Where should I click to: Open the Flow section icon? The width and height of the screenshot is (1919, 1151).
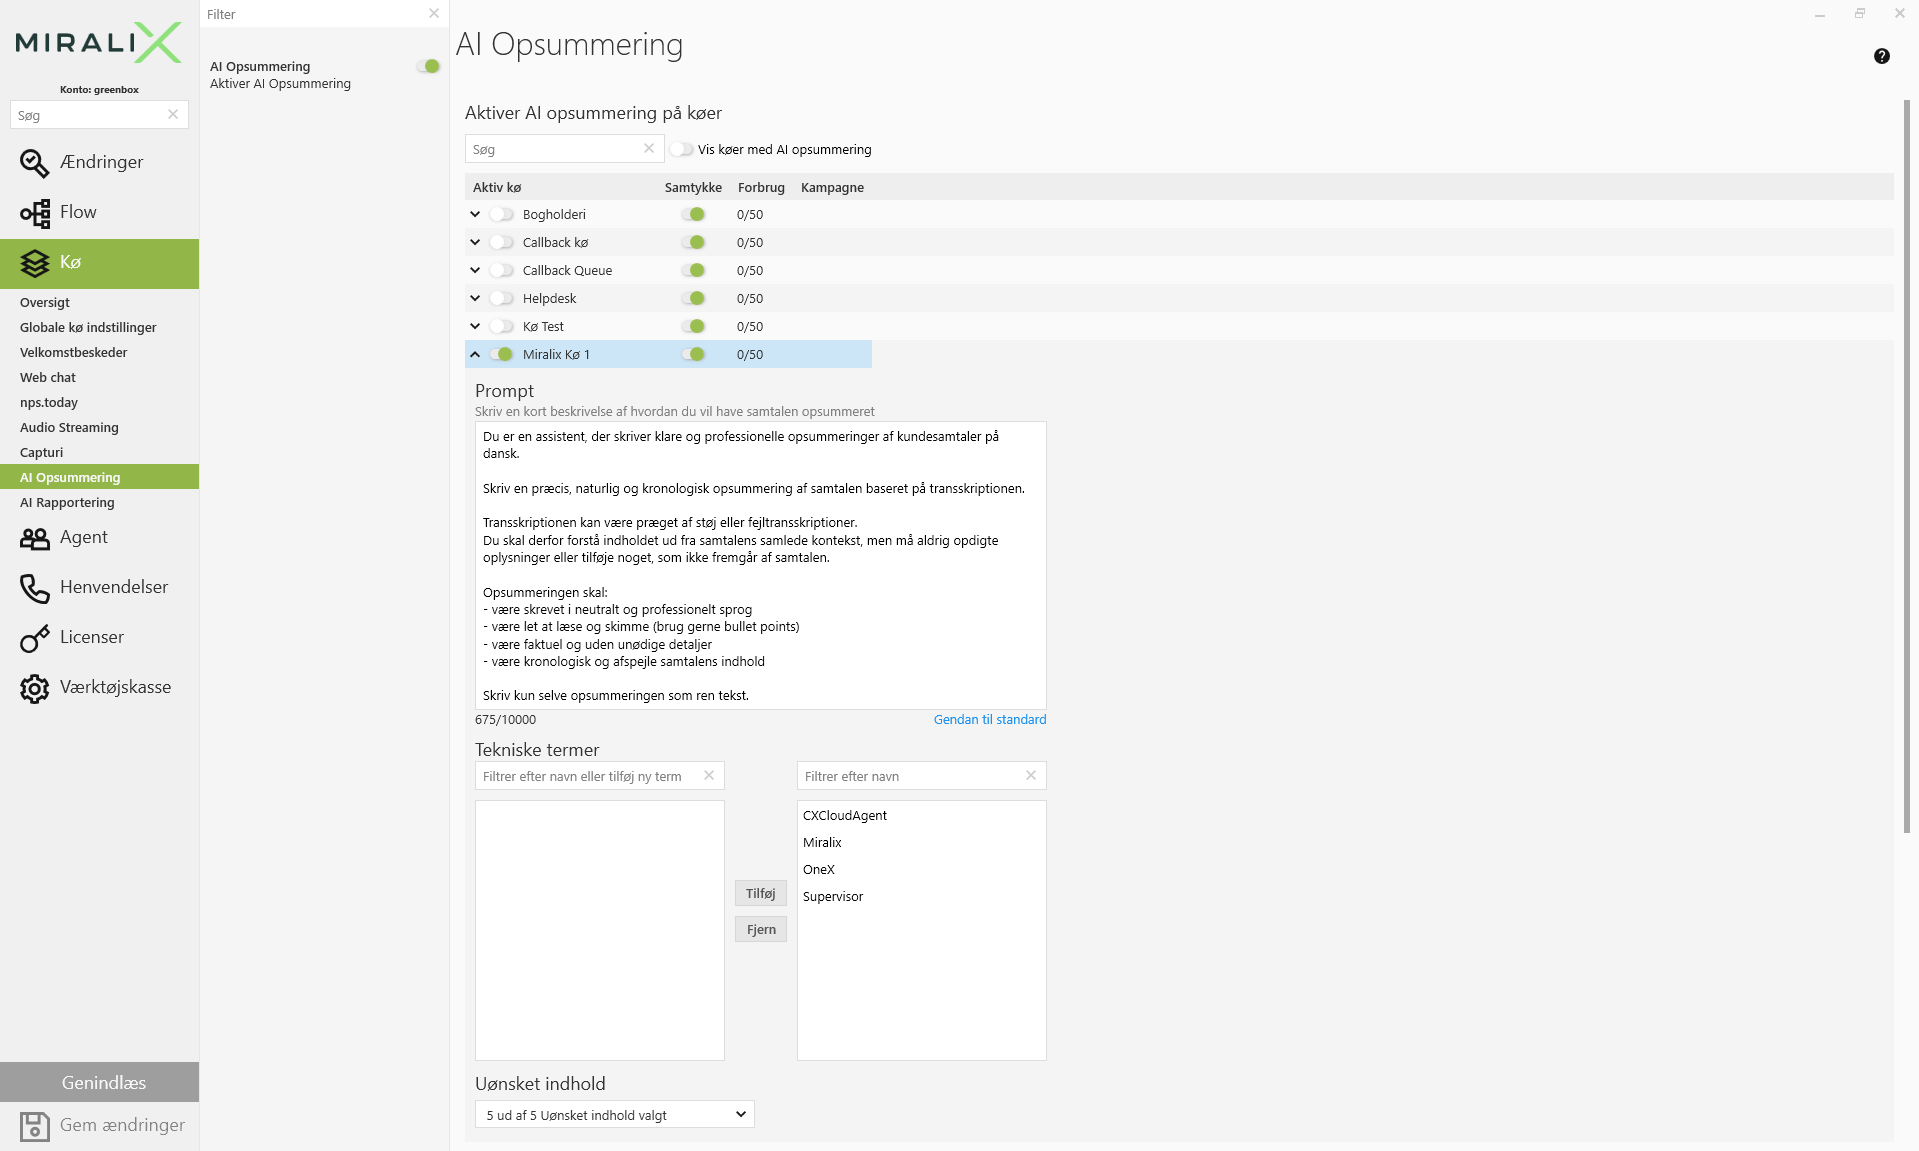34,213
